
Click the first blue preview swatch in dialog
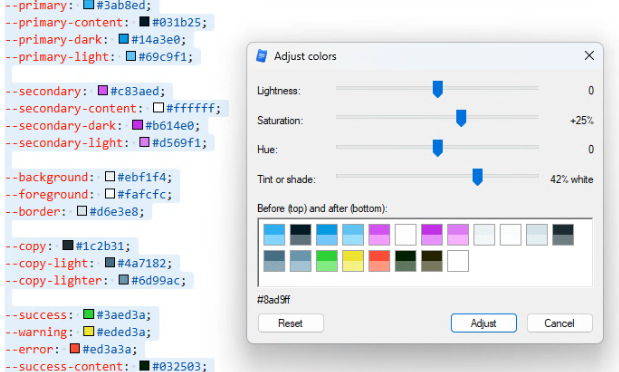coord(274,235)
